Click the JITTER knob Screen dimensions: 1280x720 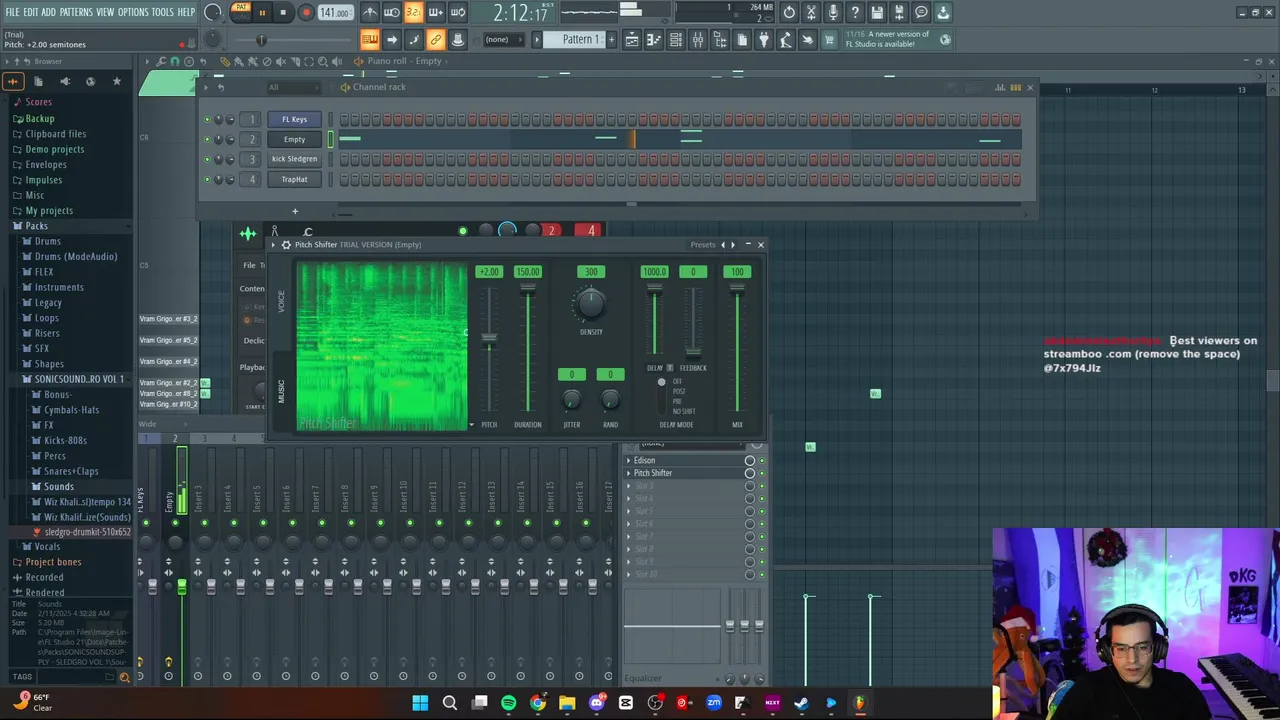coord(571,399)
